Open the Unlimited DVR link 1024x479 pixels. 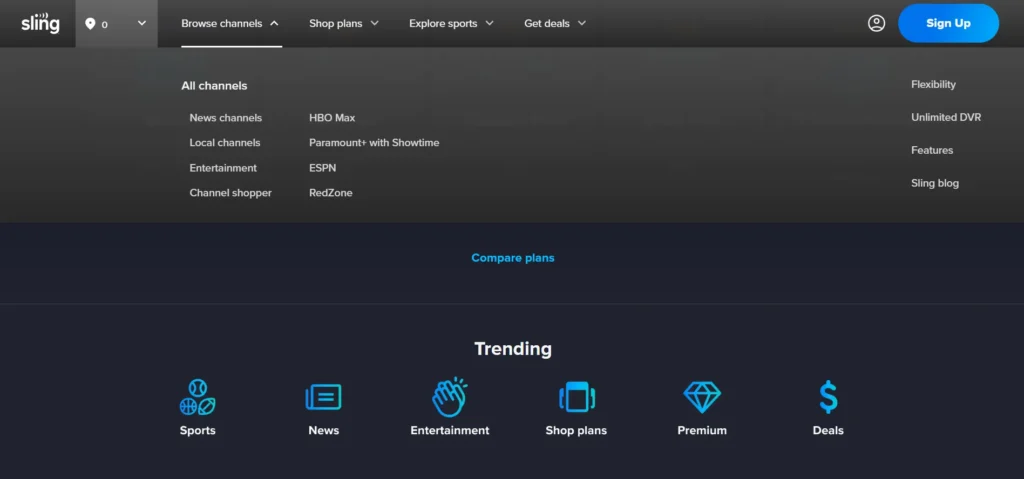click(x=945, y=117)
